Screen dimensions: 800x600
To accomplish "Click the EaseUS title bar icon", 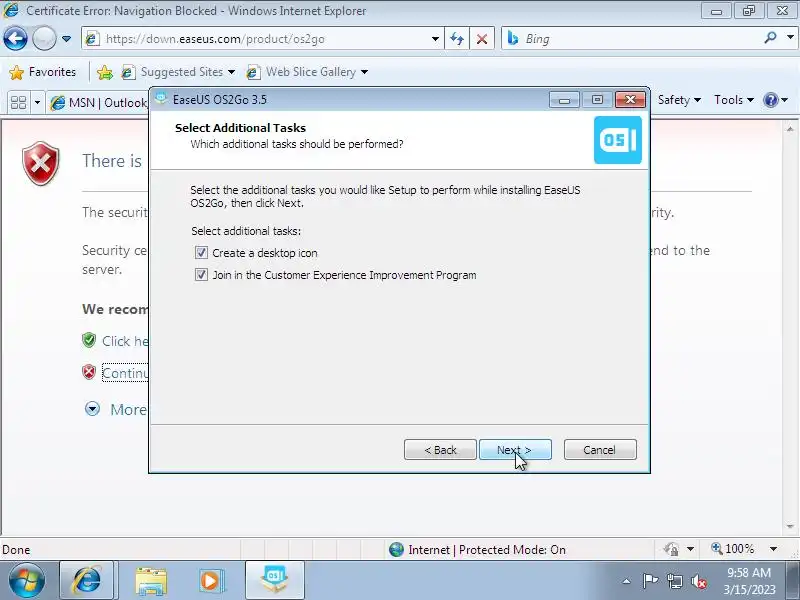I will pos(161,98).
